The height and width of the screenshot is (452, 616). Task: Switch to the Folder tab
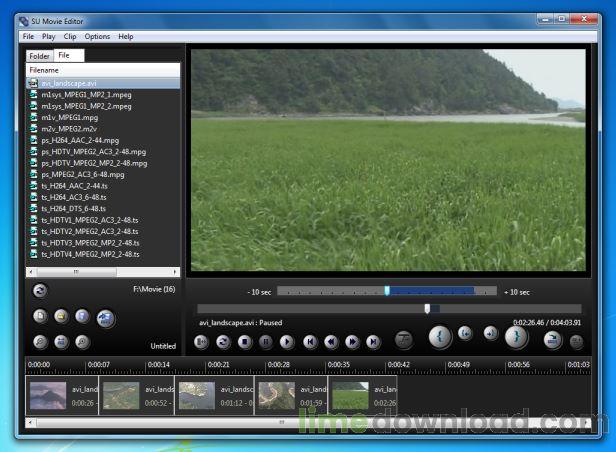tap(39, 56)
